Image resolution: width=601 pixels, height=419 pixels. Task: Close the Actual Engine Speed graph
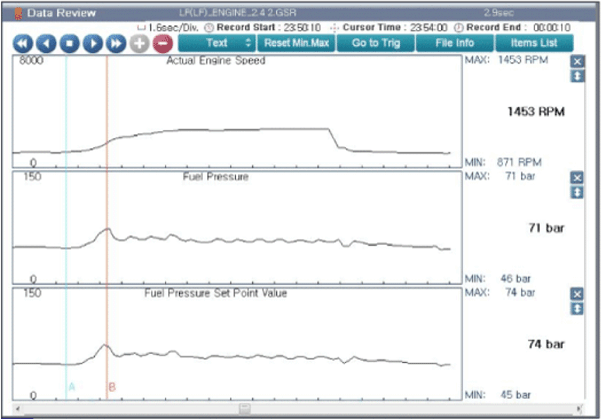[x=577, y=62]
